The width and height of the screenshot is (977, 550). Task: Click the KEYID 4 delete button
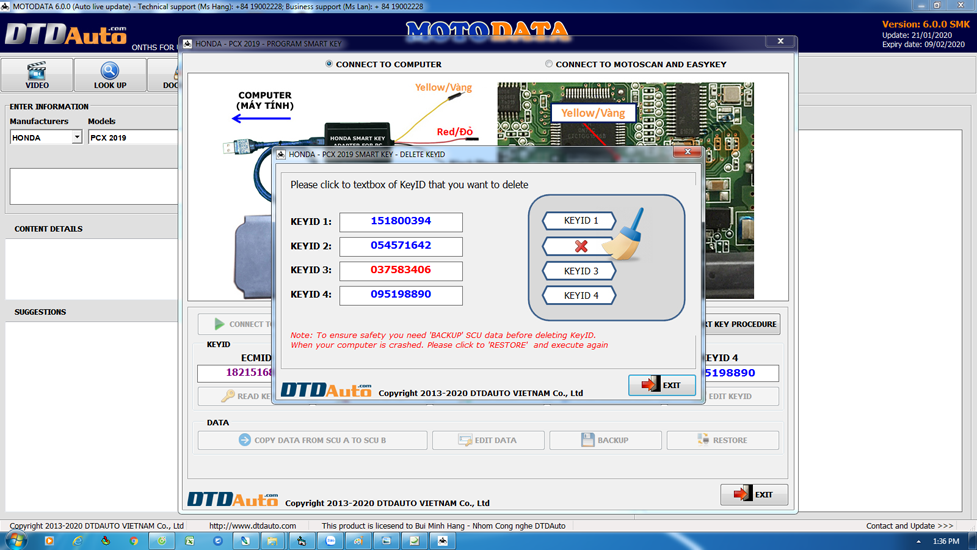click(x=579, y=295)
